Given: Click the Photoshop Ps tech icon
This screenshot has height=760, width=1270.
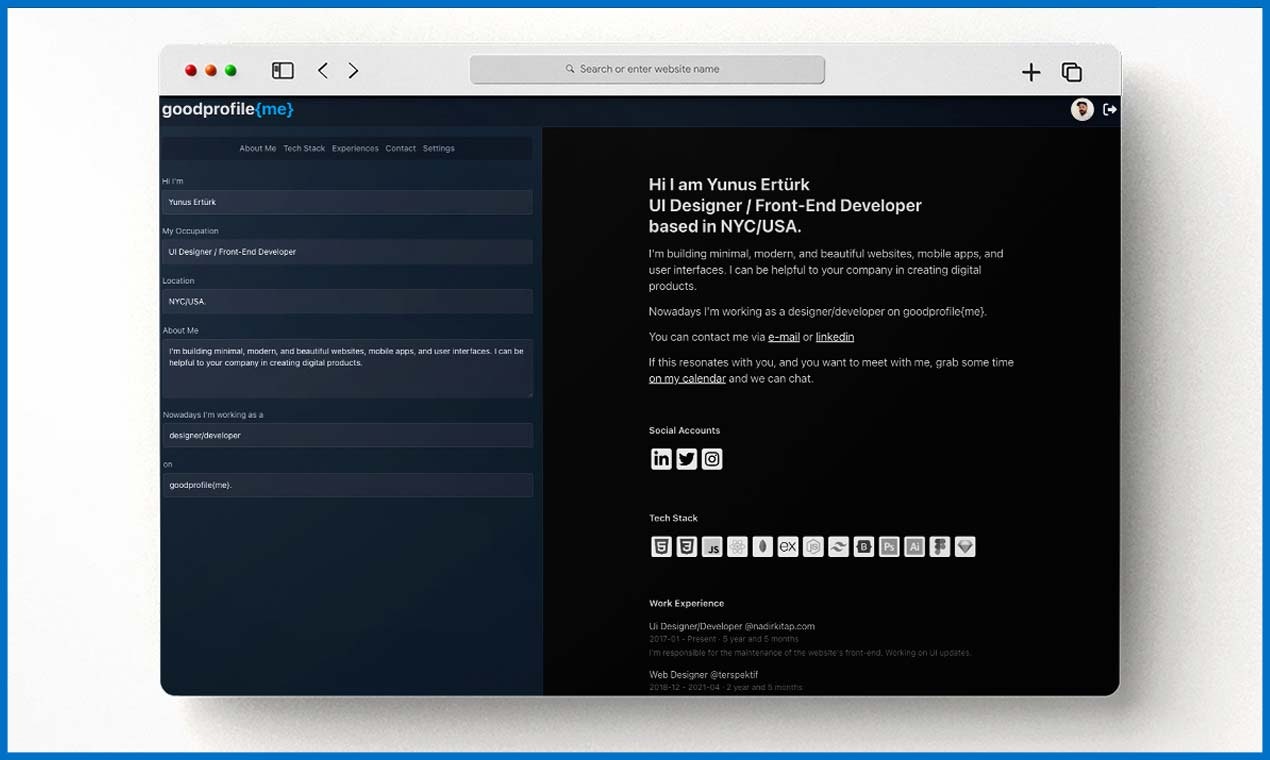Looking at the screenshot, I should click(889, 547).
